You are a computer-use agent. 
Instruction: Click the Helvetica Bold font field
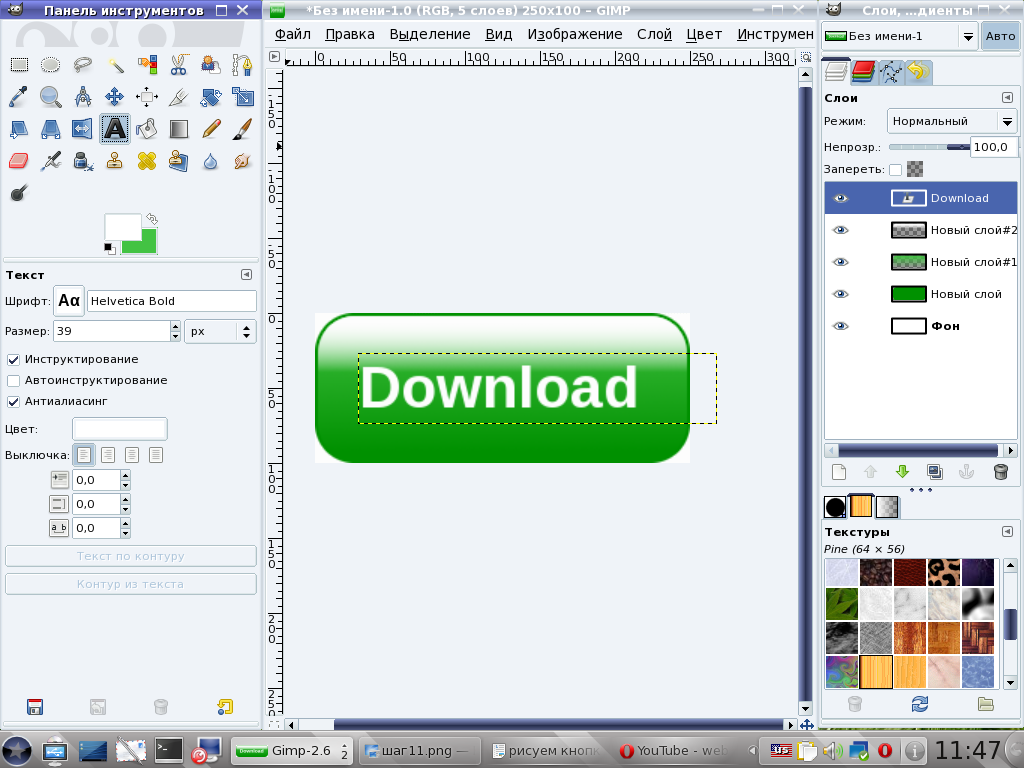[172, 301]
